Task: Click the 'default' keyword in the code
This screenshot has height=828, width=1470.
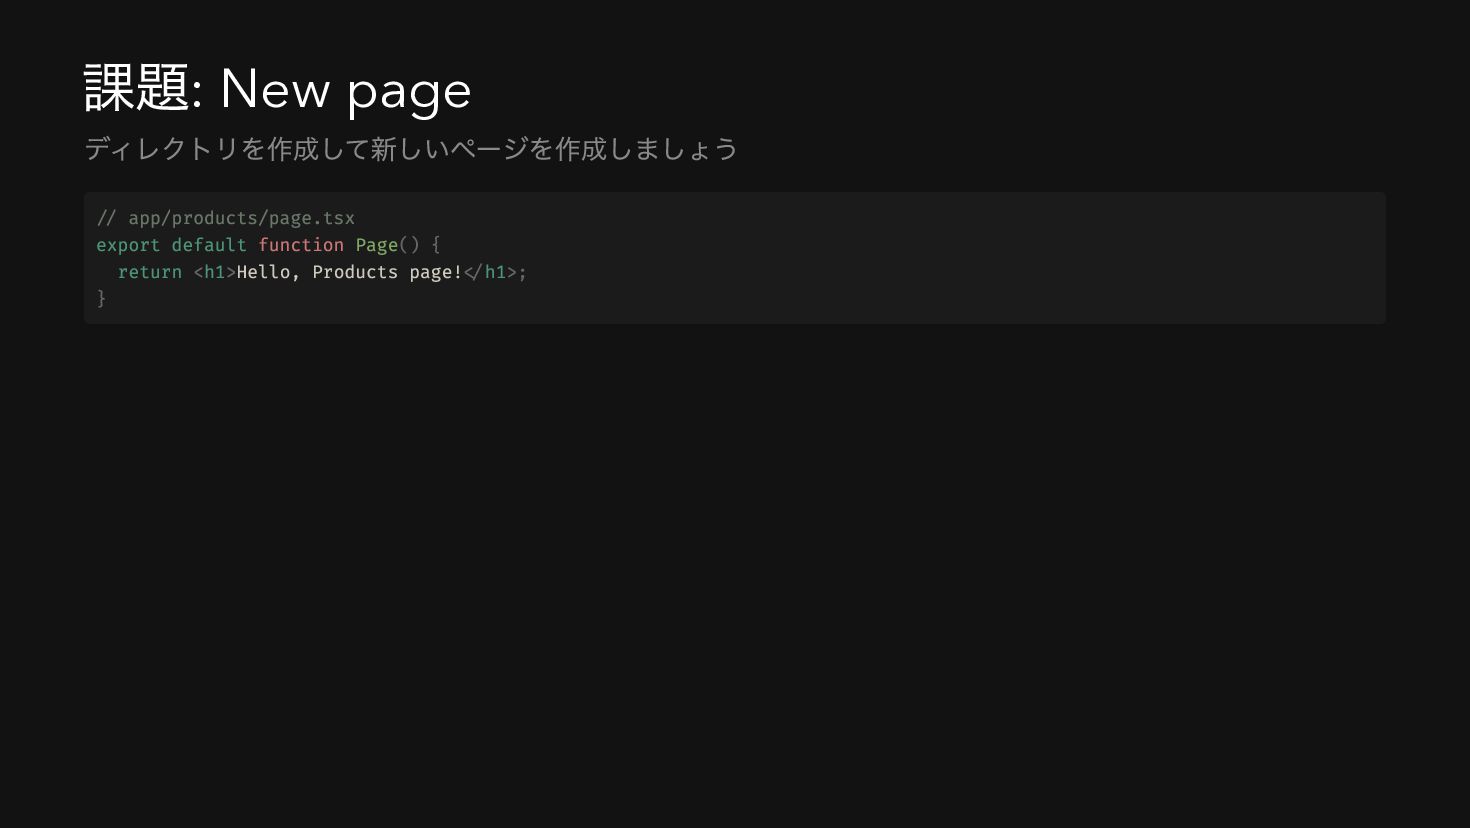Action: tap(209, 245)
